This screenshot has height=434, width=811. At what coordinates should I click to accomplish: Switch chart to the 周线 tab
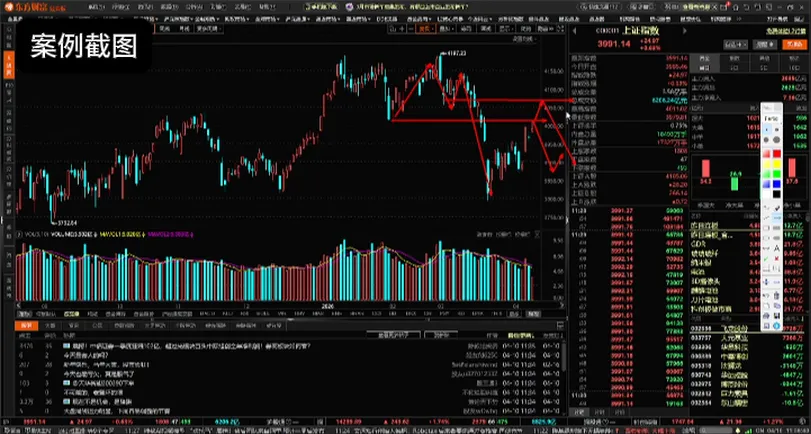coord(164,28)
